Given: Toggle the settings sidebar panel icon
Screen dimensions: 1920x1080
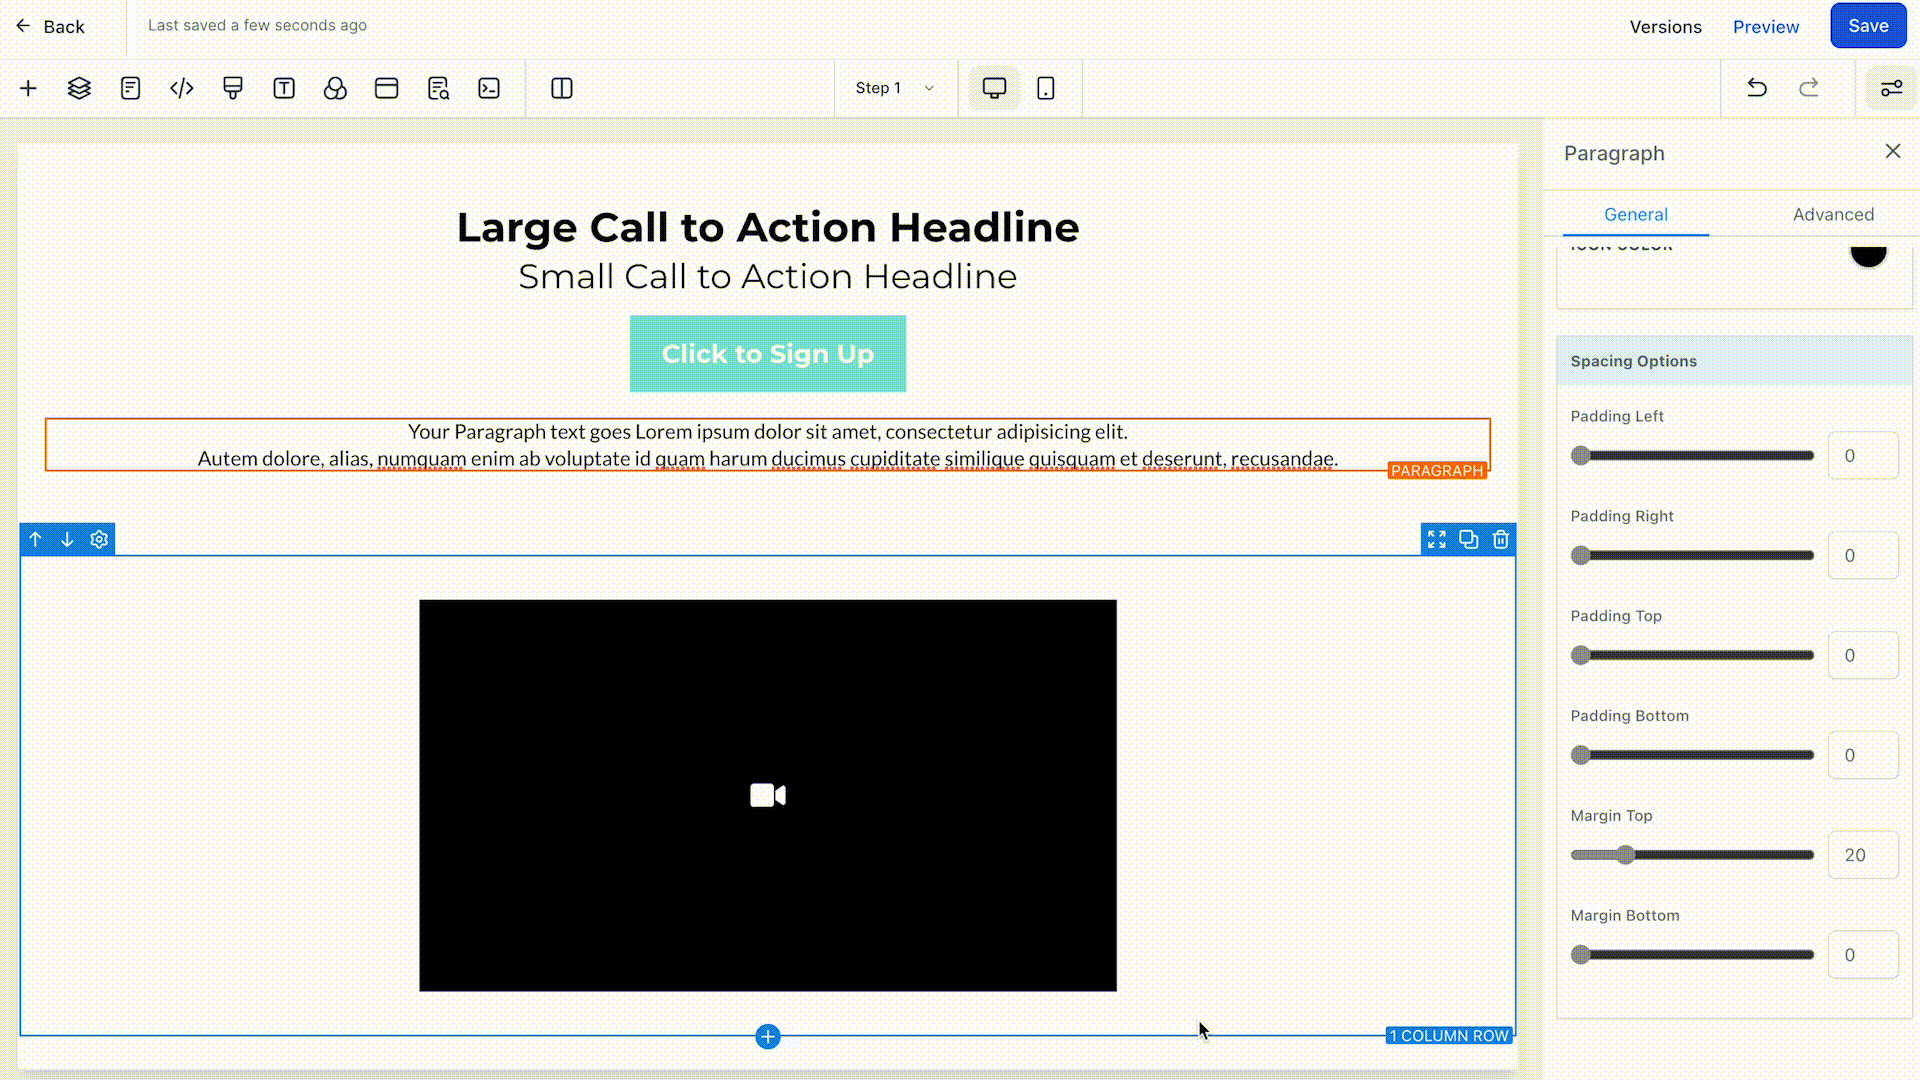Looking at the screenshot, I should pos(1891,88).
